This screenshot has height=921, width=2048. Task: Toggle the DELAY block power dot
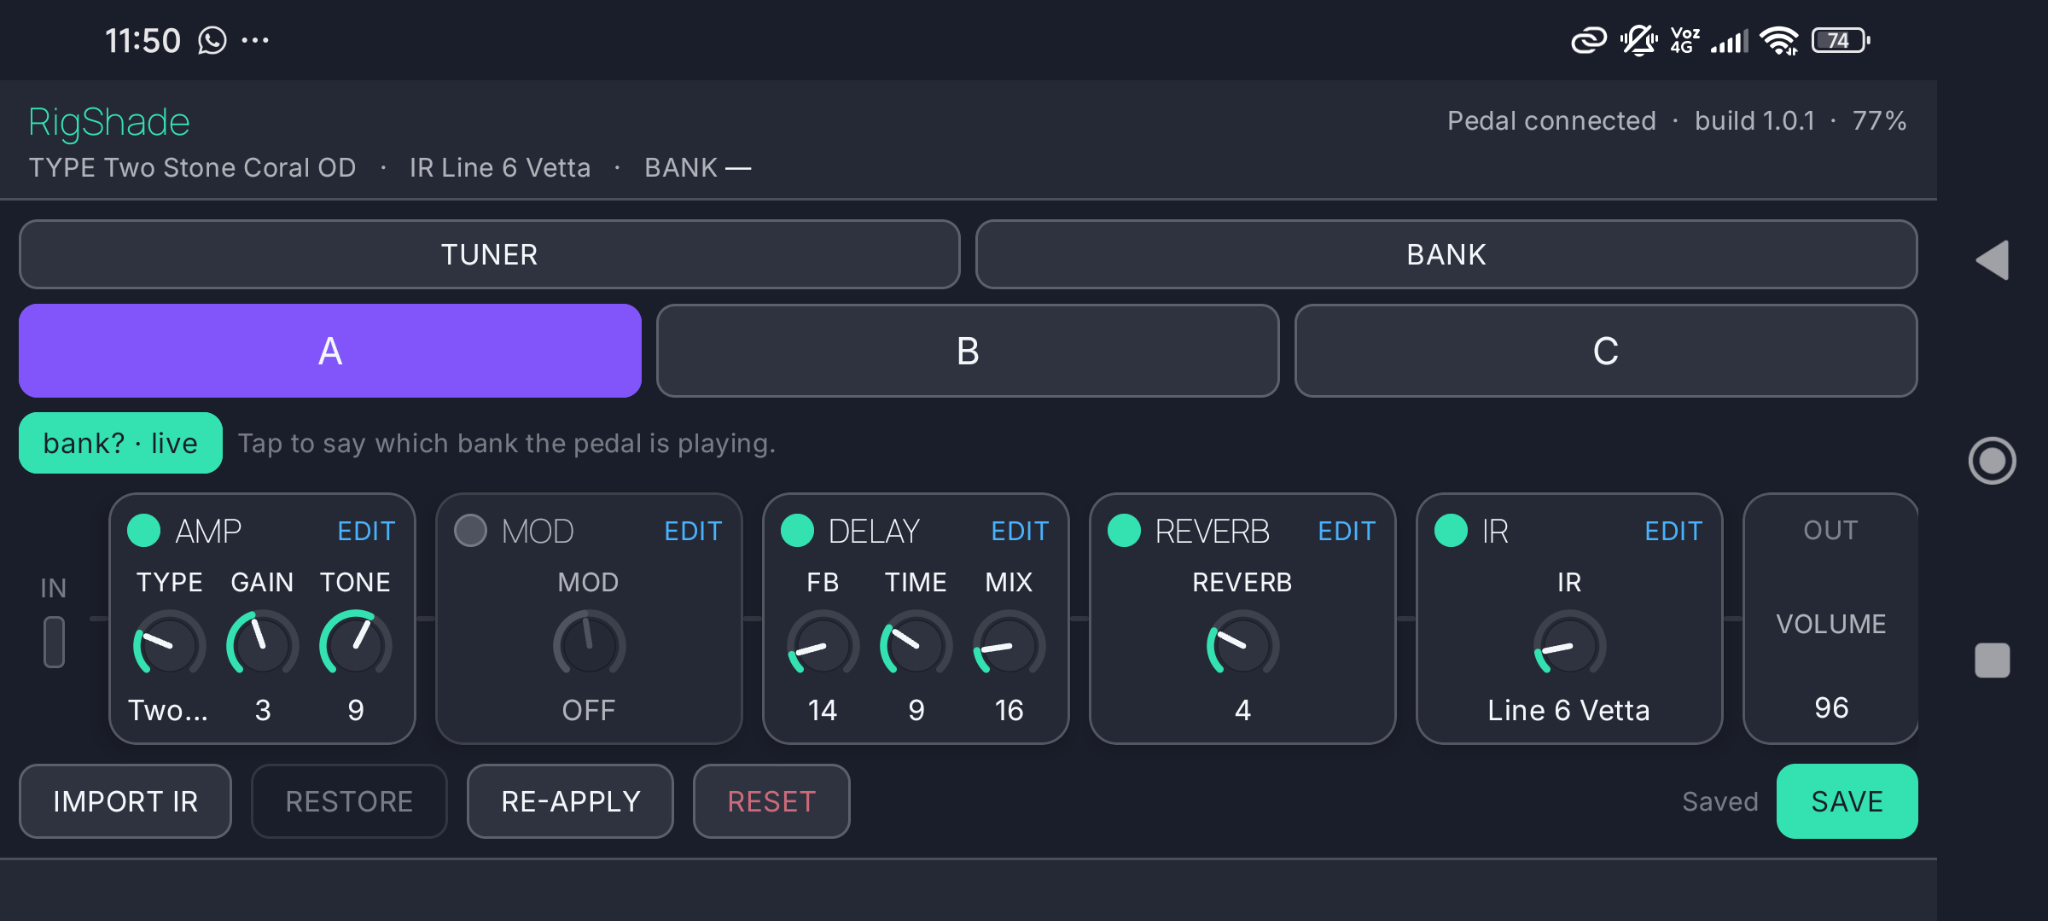point(797,530)
